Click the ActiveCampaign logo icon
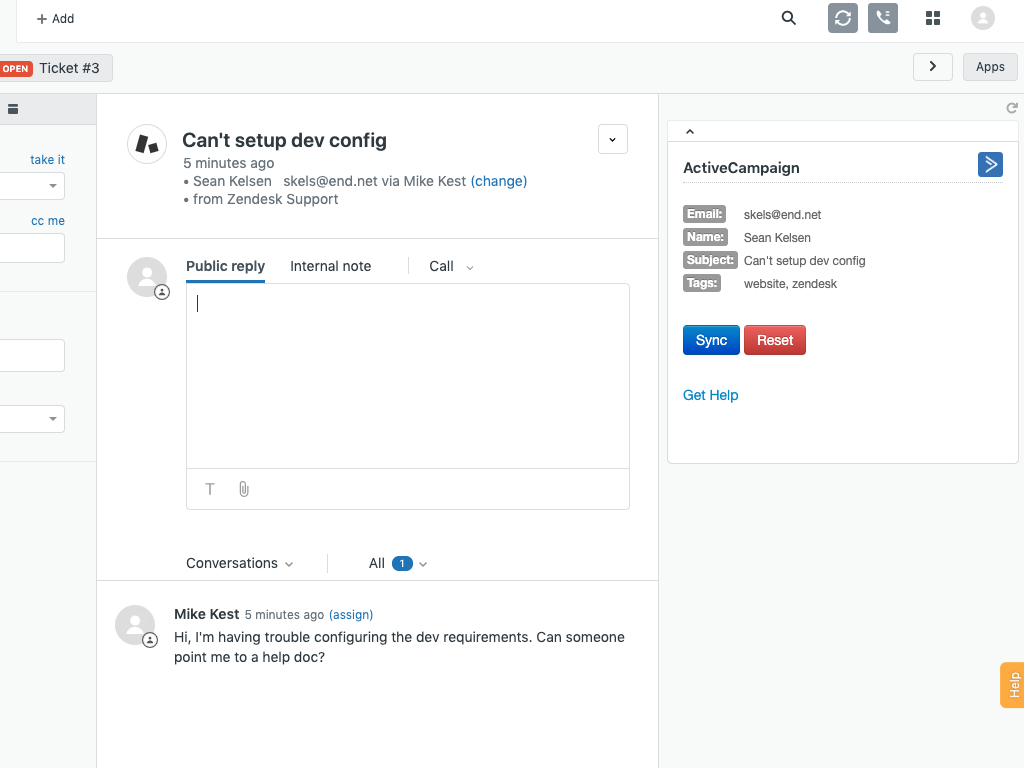 pyautogui.click(x=990, y=165)
